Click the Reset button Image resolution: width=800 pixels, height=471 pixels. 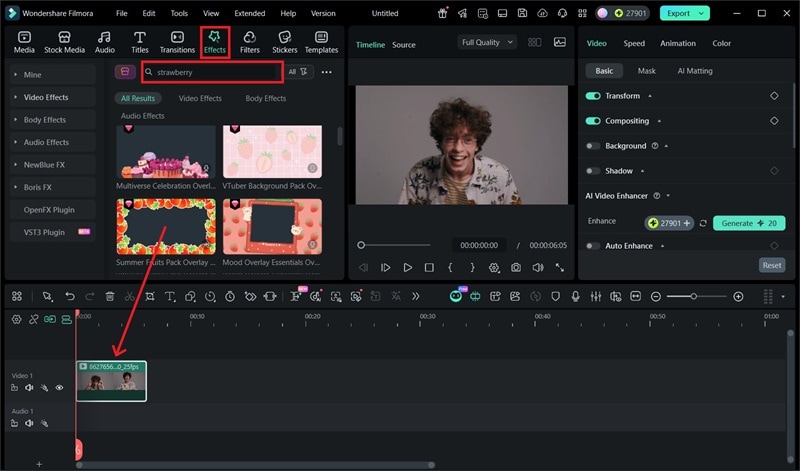pos(771,265)
